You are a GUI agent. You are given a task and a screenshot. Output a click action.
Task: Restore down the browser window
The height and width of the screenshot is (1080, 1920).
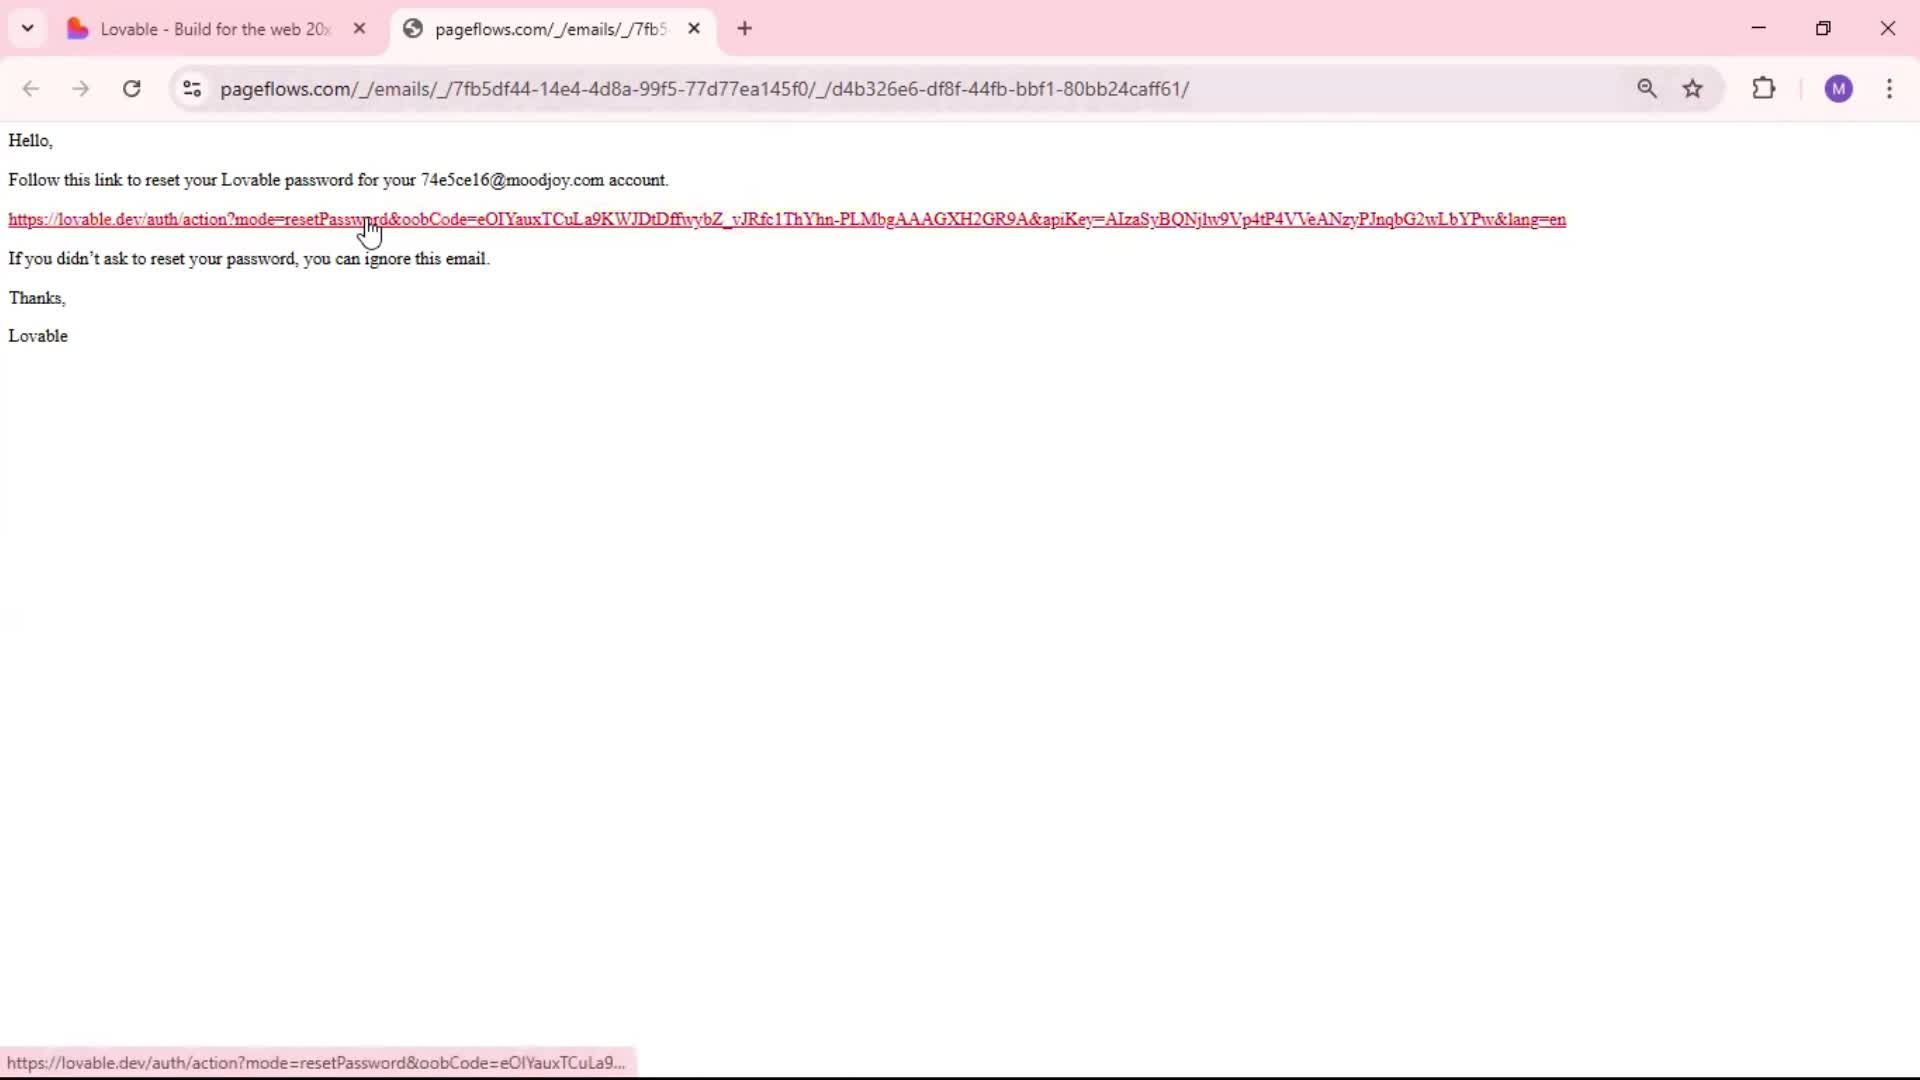coord(1823,28)
